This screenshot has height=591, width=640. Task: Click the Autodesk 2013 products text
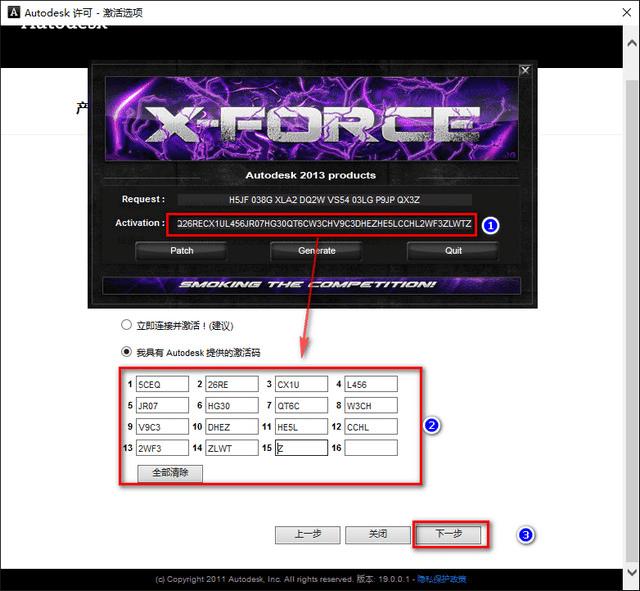coord(310,175)
